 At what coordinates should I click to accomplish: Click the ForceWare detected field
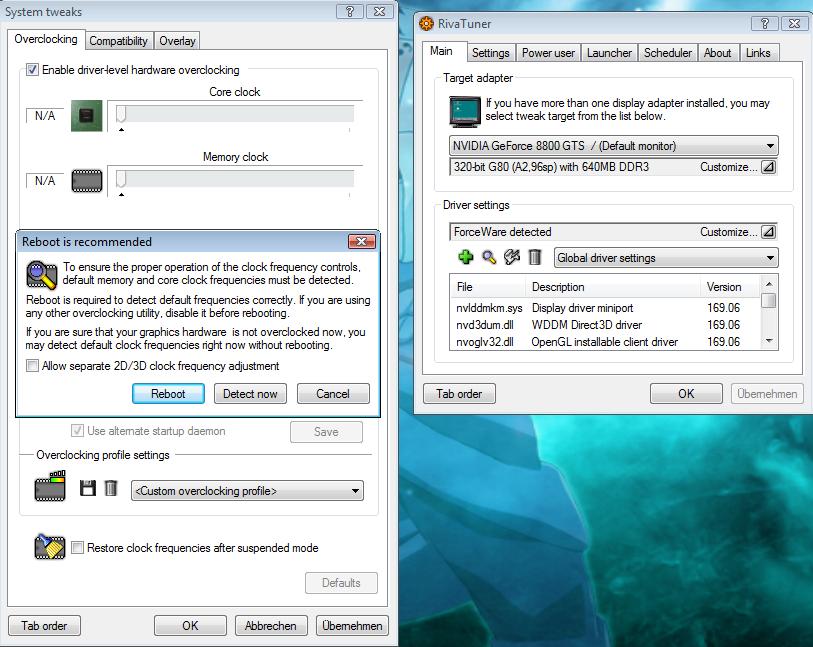pos(614,232)
